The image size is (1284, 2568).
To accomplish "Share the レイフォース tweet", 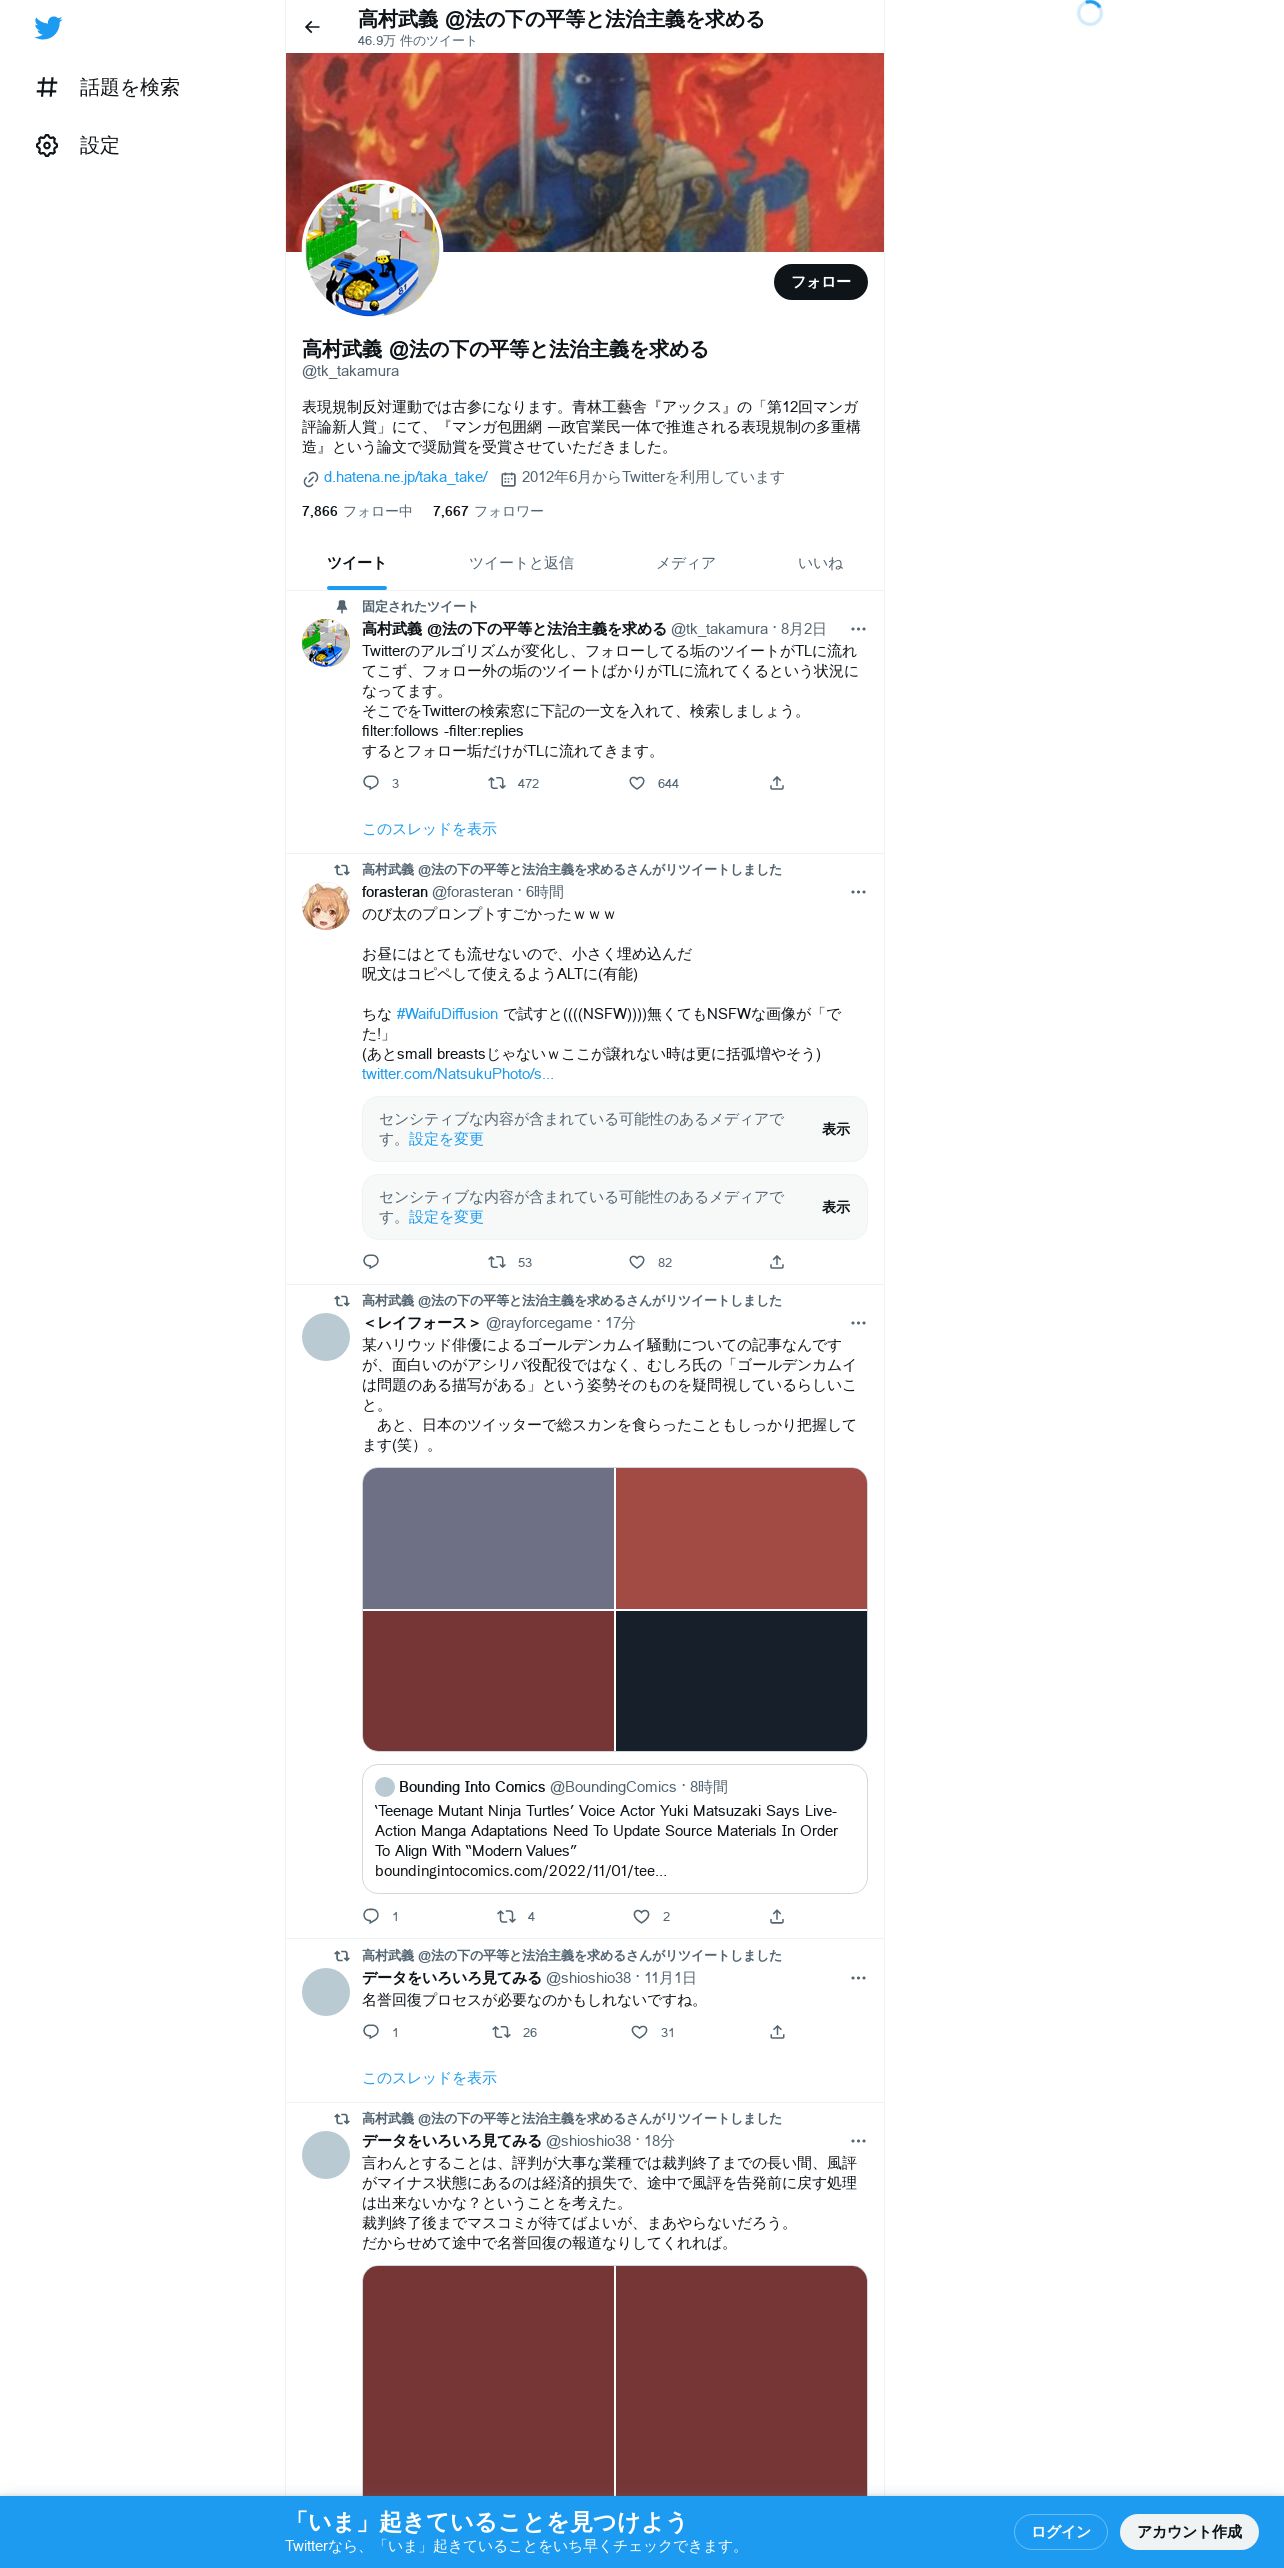I will (777, 1916).
